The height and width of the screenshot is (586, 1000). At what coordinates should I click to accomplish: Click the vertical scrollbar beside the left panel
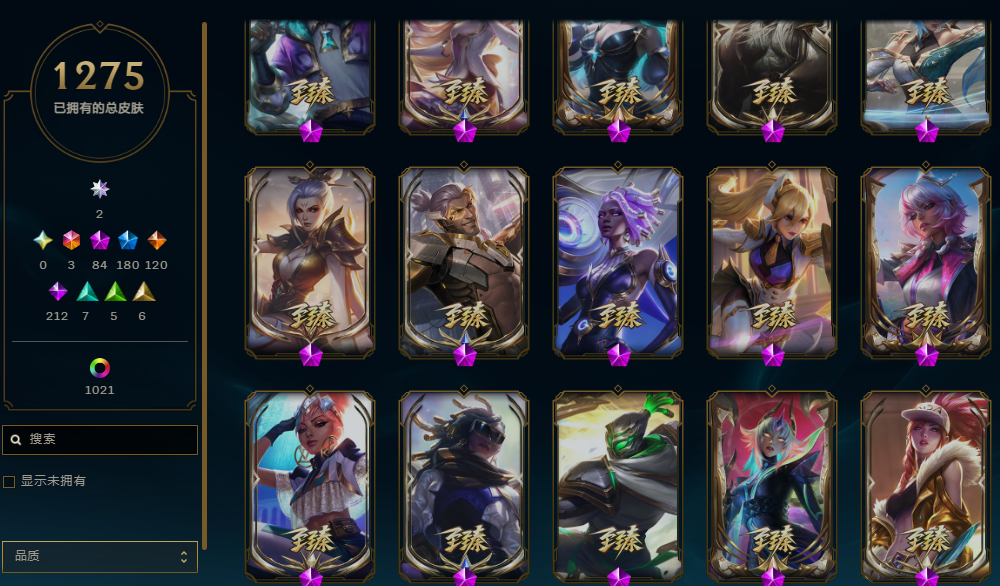pyautogui.click(x=204, y=286)
